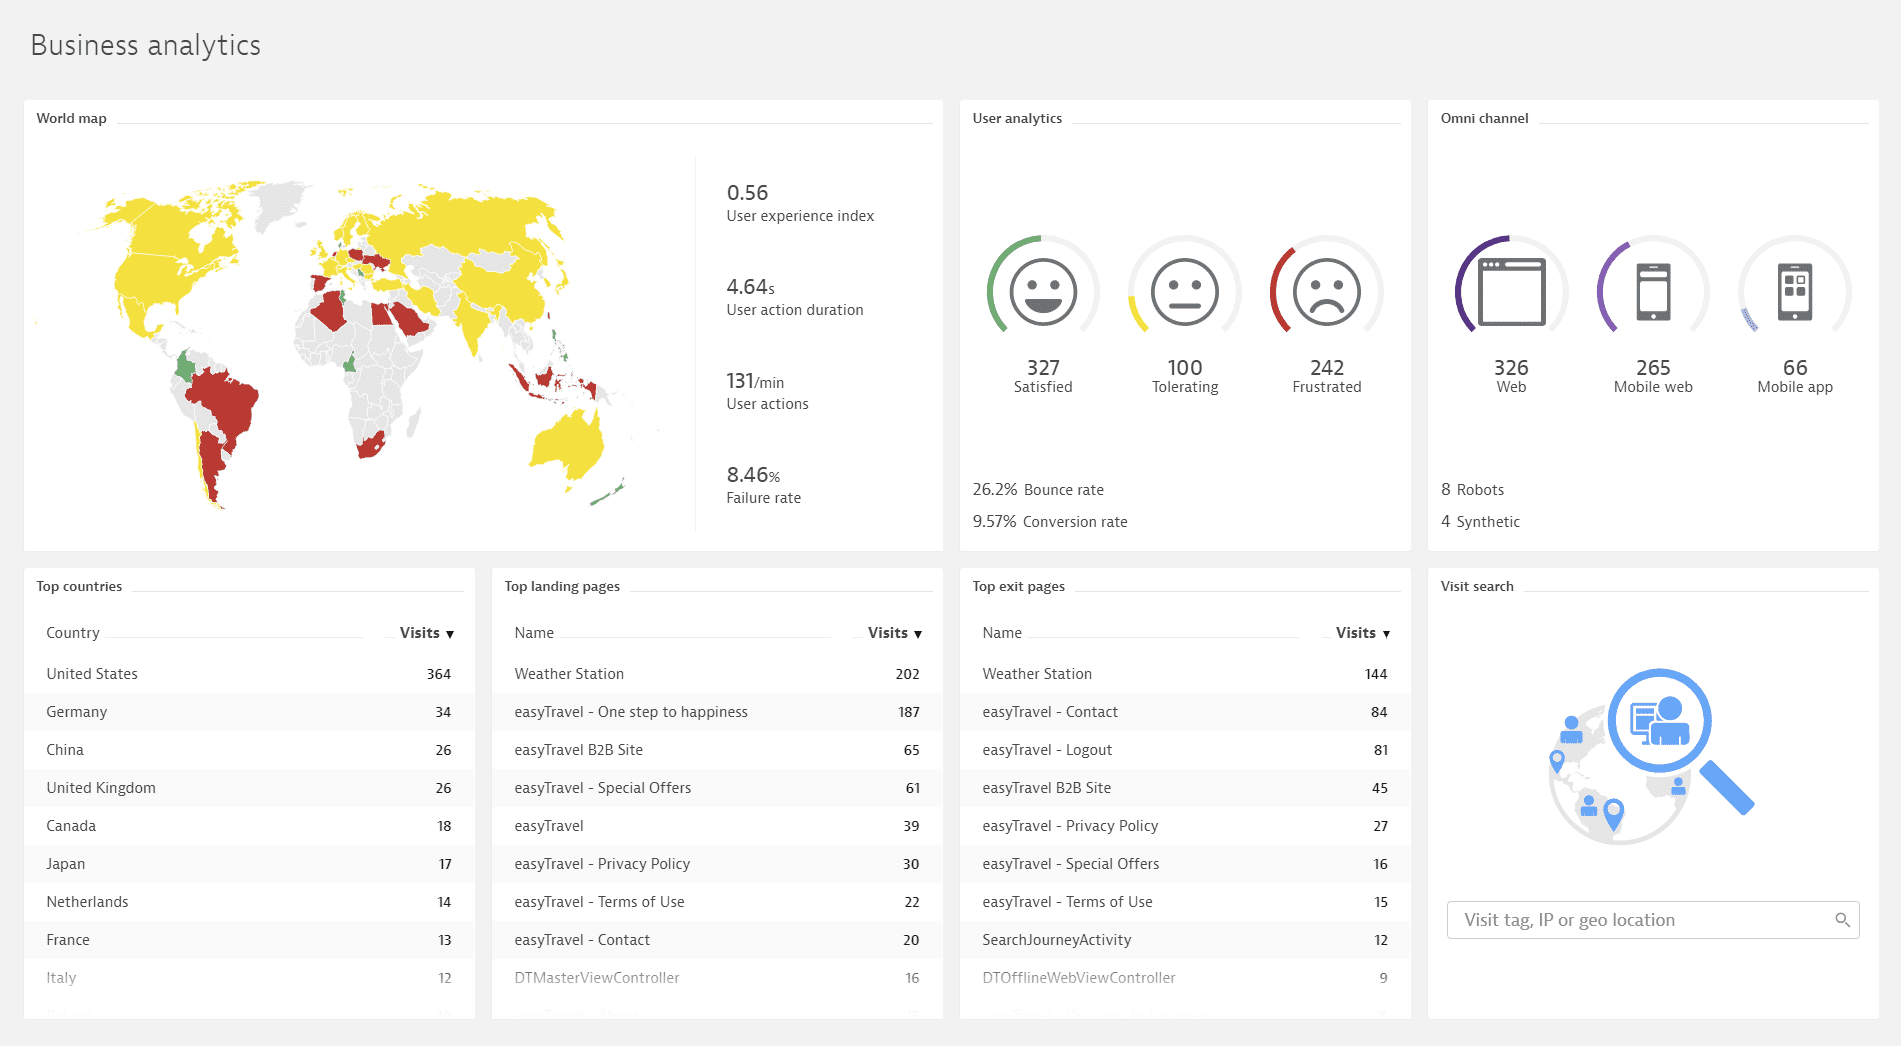The image size is (1901, 1046).
Task: Click the Frustrated sad face icon
Action: 1327,292
